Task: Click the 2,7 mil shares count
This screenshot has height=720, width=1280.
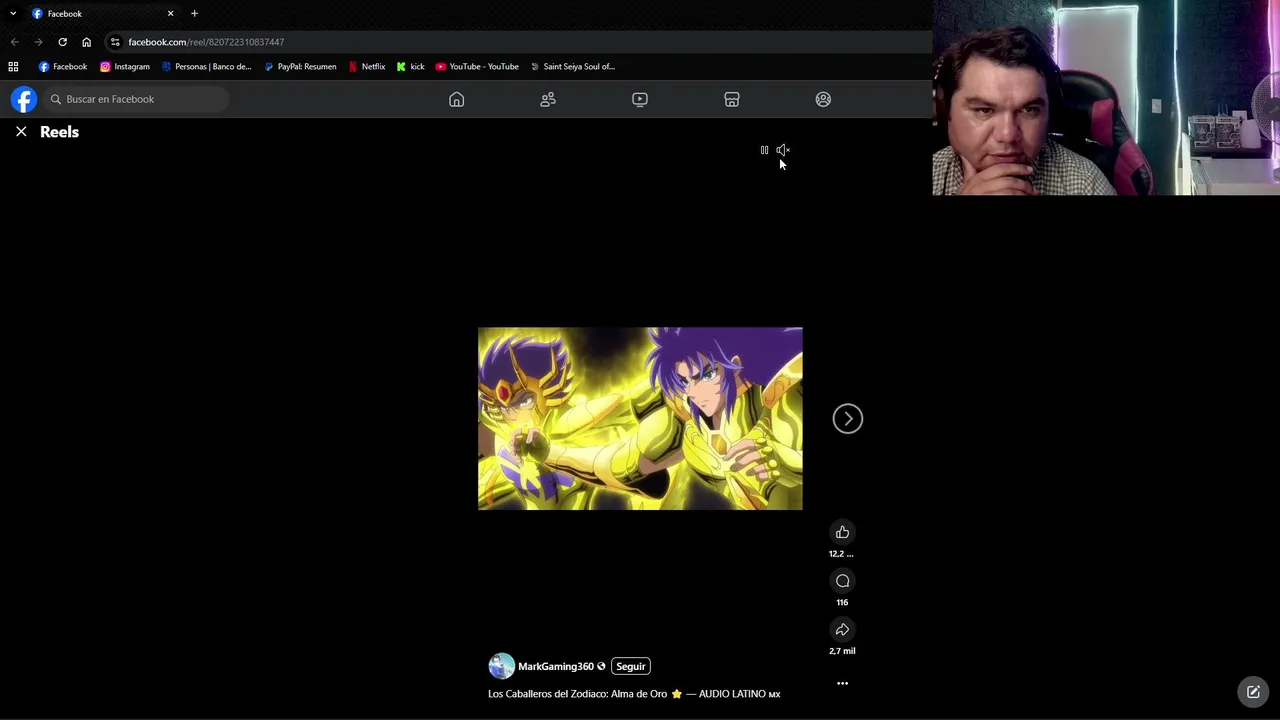Action: (x=842, y=651)
